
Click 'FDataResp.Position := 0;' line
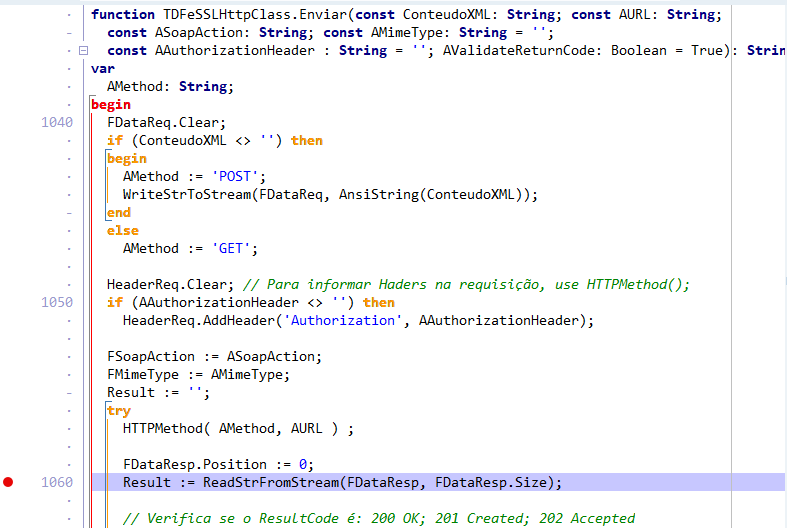click(x=218, y=465)
